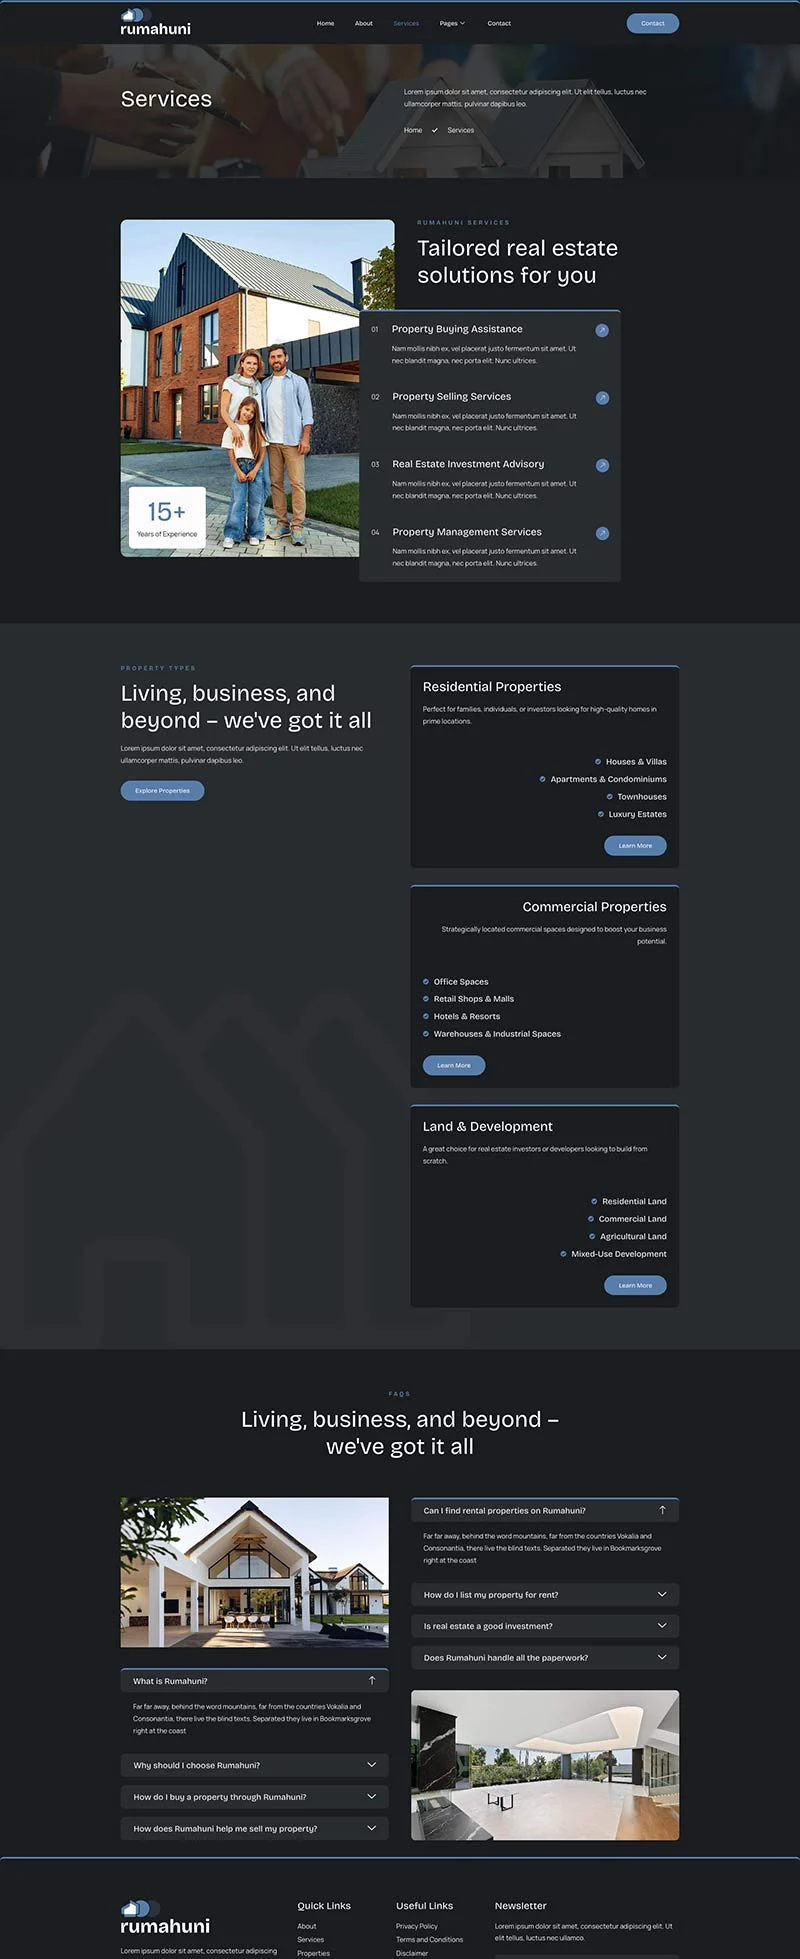Open arrow icon for Real Estate Investment Advisory
Viewport: 800px width, 1959px height.
coord(602,465)
